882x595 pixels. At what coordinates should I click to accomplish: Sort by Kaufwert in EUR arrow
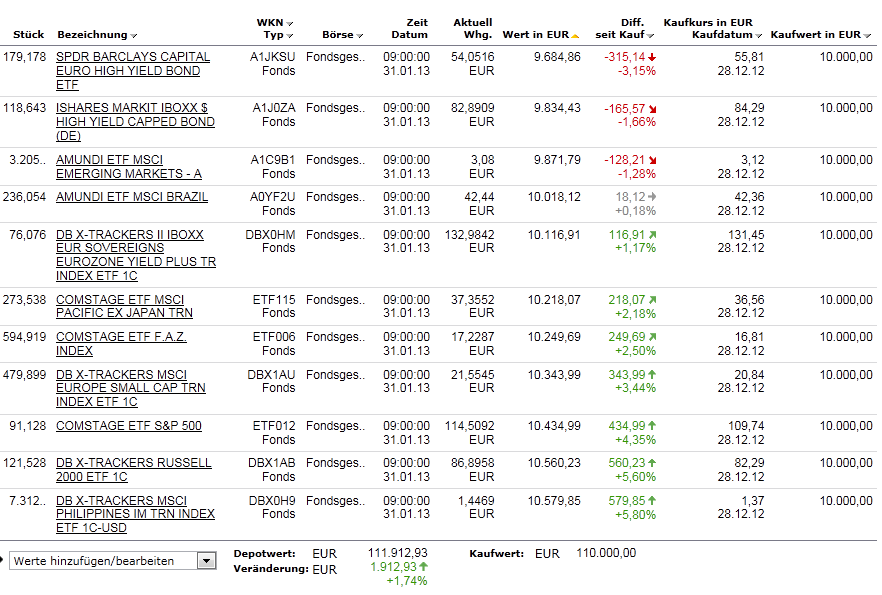pos(867,35)
